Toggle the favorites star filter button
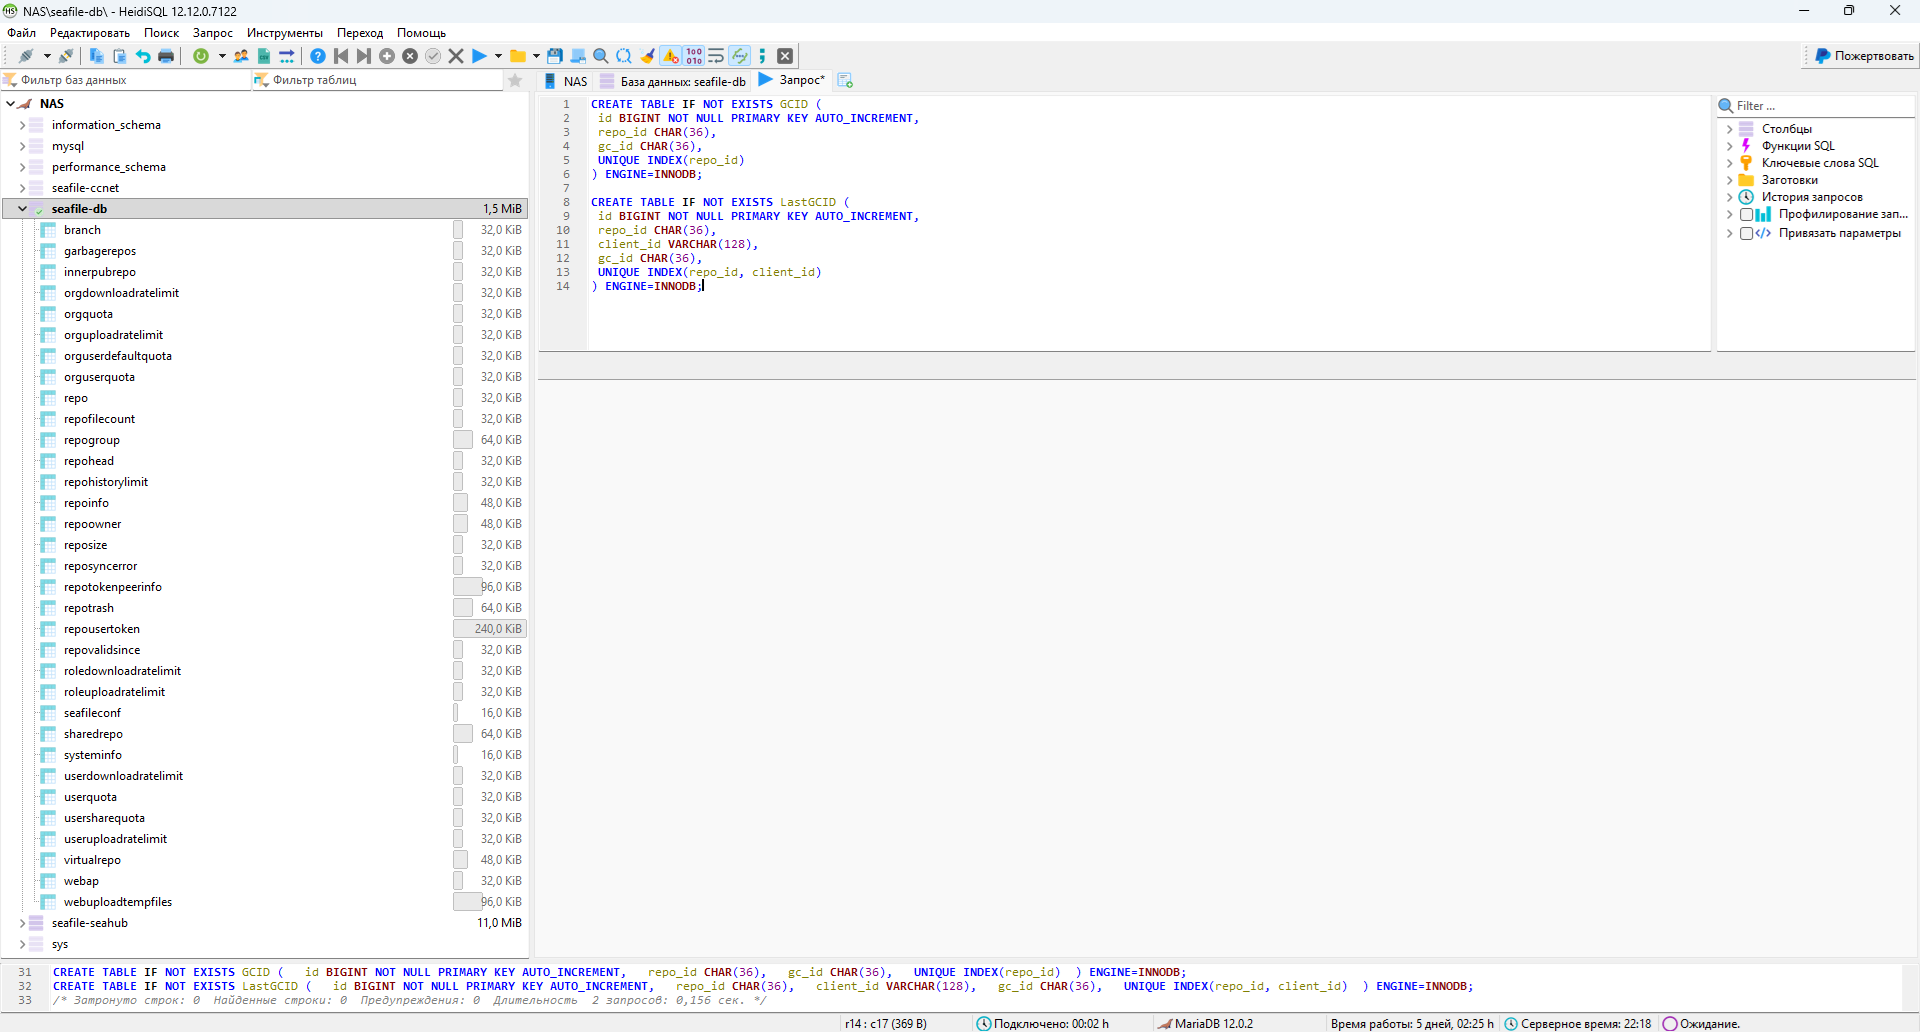 click(515, 80)
